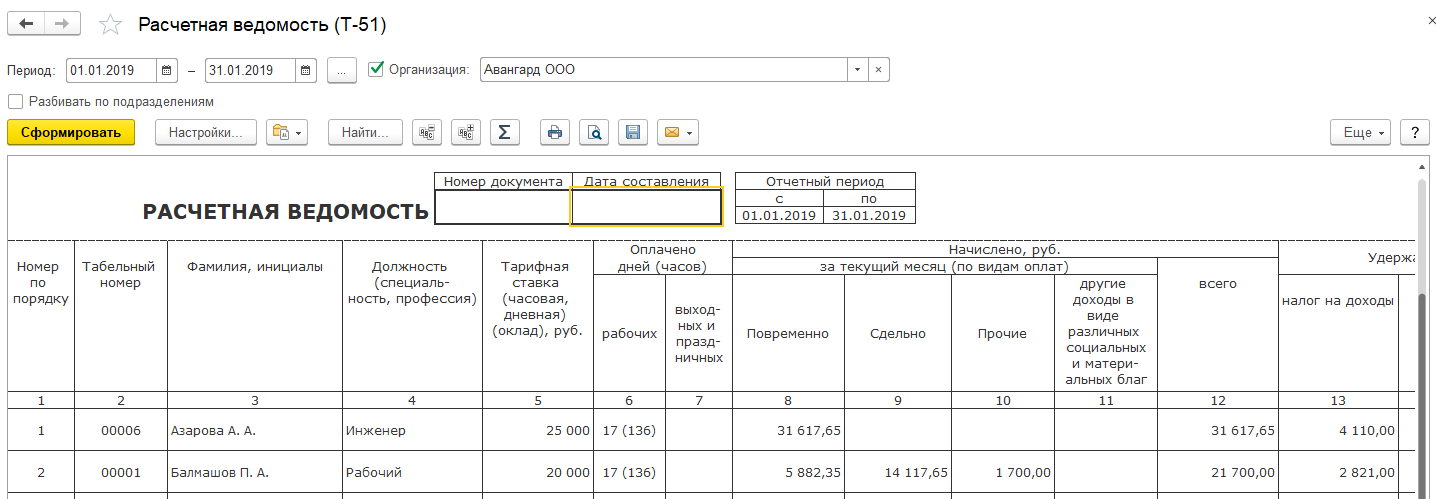1436x499 pixels.
Task: Open report variants dropdown button
Action: pyautogui.click(x=287, y=132)
